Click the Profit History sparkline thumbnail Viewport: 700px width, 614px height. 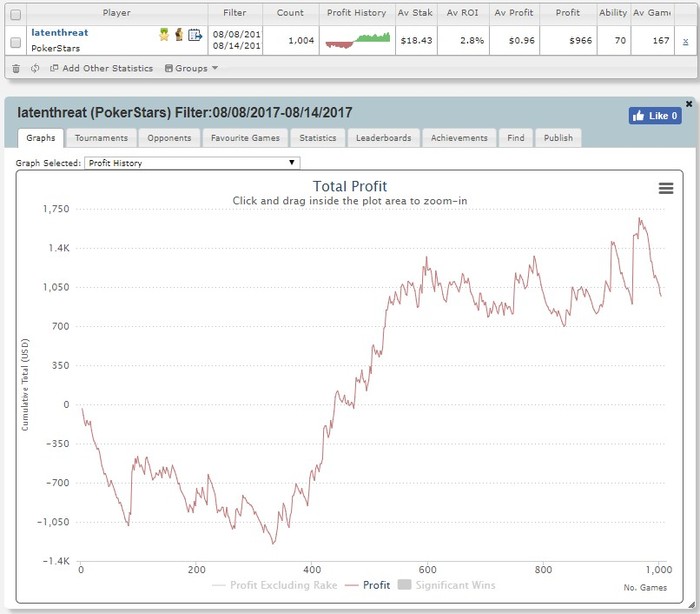tap(358, 41)
